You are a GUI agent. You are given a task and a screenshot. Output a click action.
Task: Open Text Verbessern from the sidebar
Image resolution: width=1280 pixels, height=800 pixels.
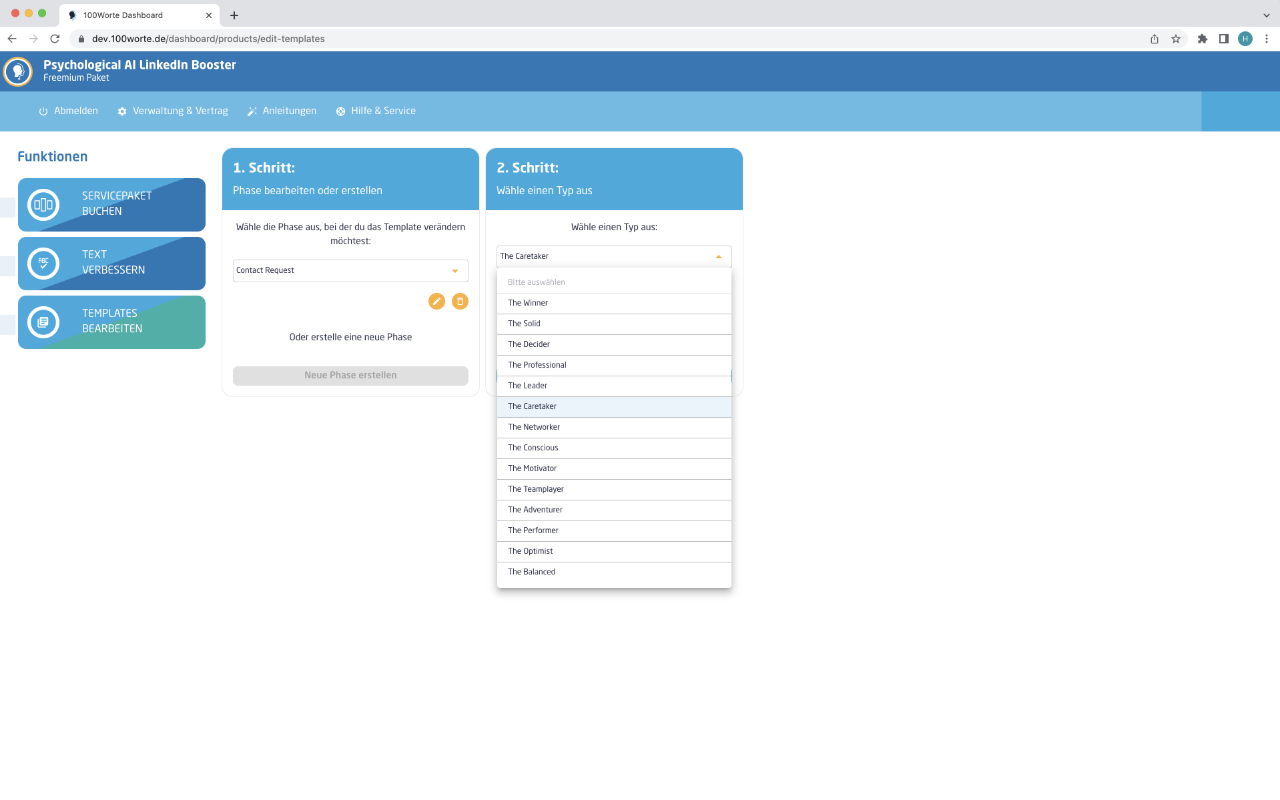click(111, 263)
